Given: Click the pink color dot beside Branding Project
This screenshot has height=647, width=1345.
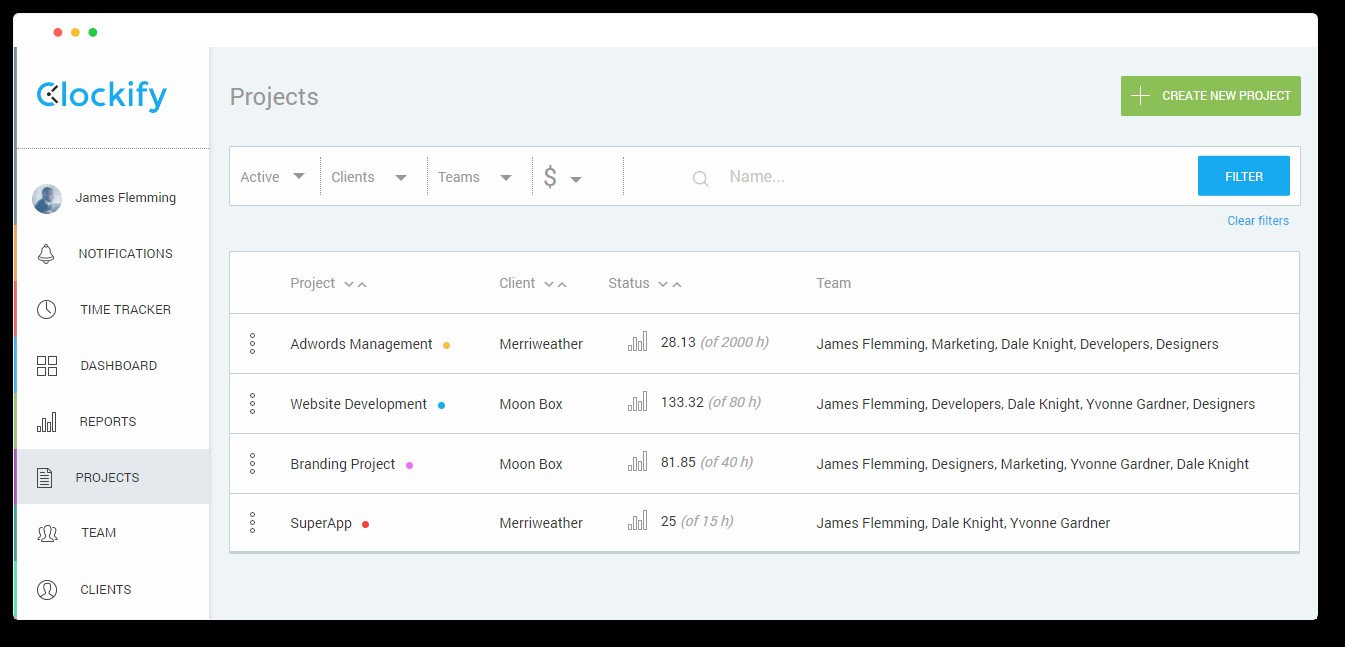Looking at the screenshot, I should click(409, 465).
